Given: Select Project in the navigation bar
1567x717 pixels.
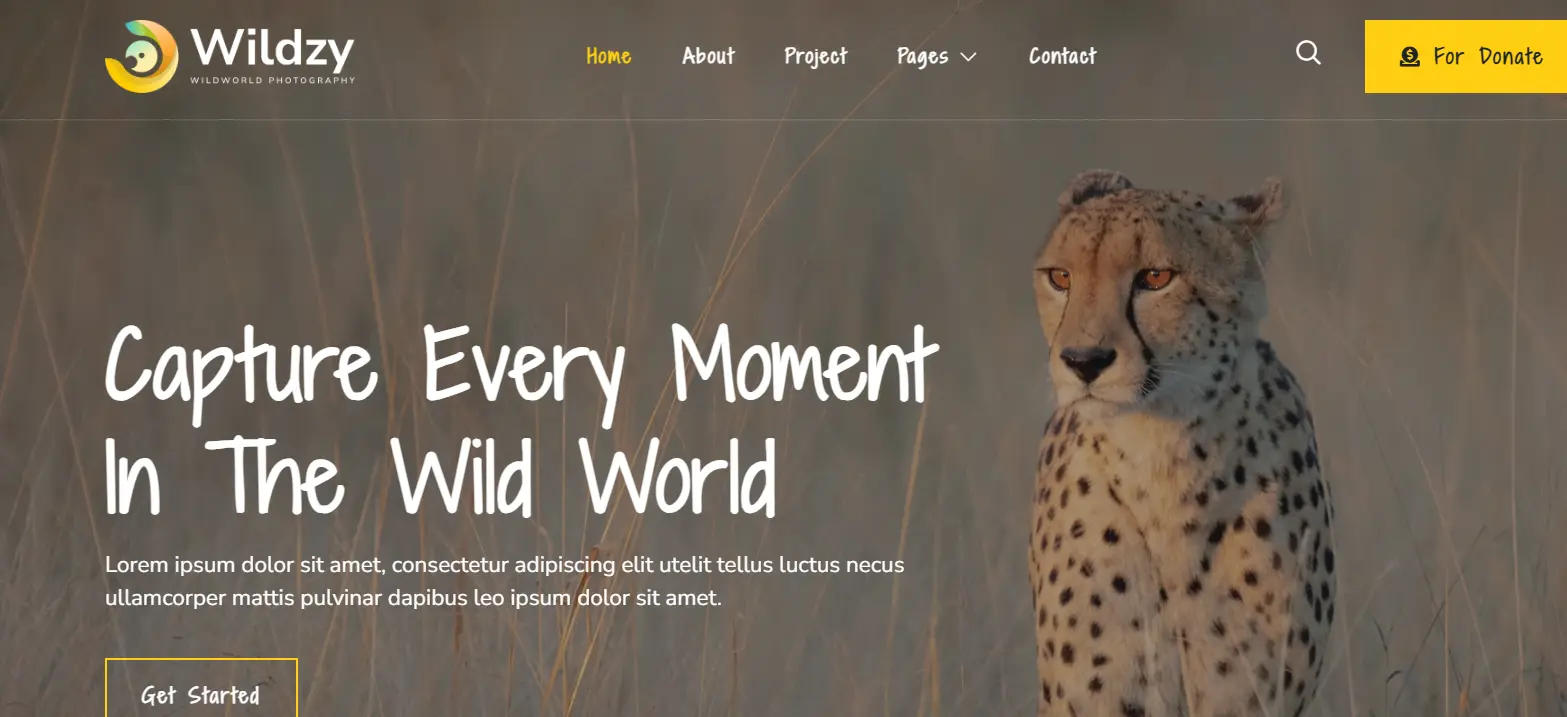Looking at the screenshot, I should click(815, 57).
